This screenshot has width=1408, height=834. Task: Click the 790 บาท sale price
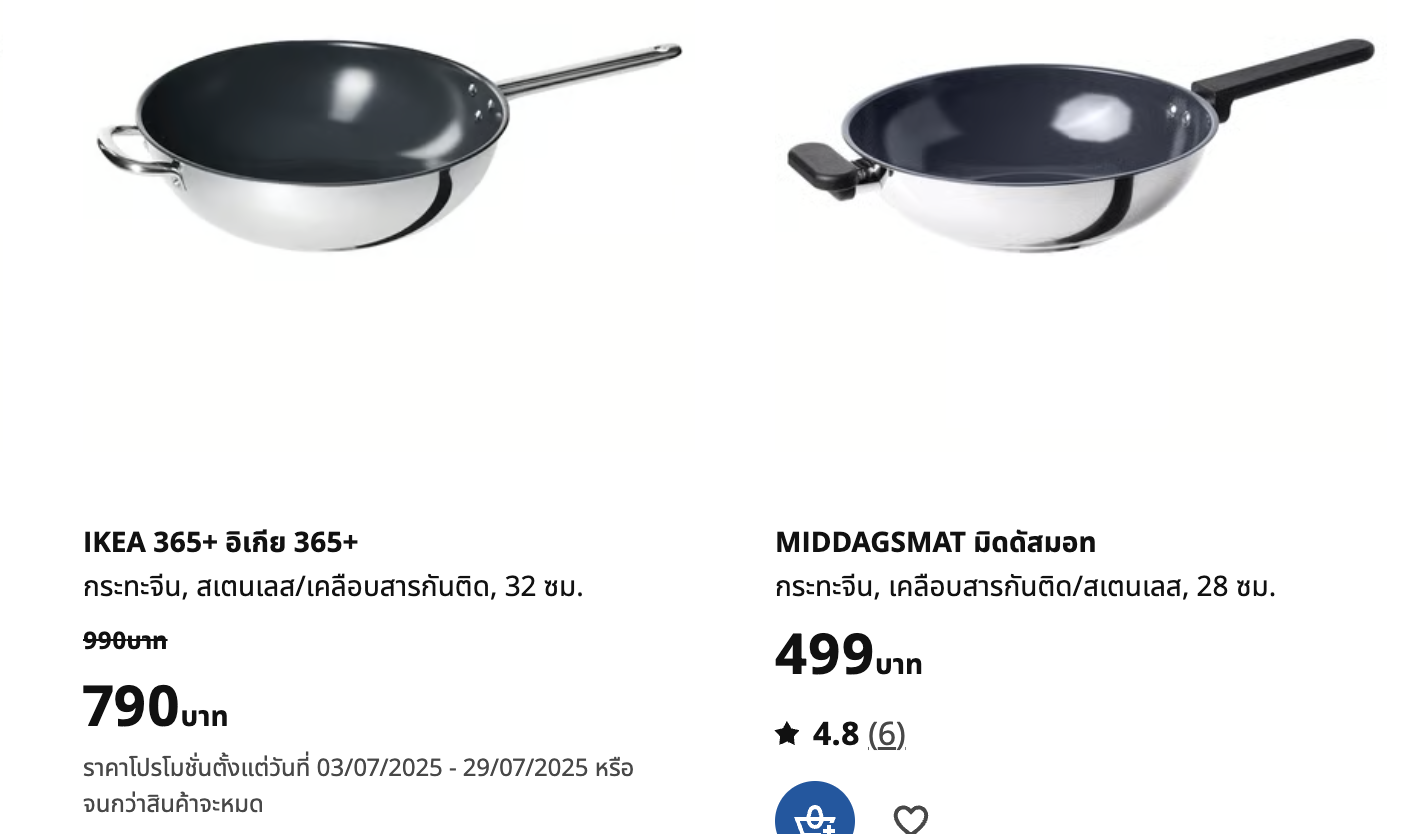coord(155,706)
